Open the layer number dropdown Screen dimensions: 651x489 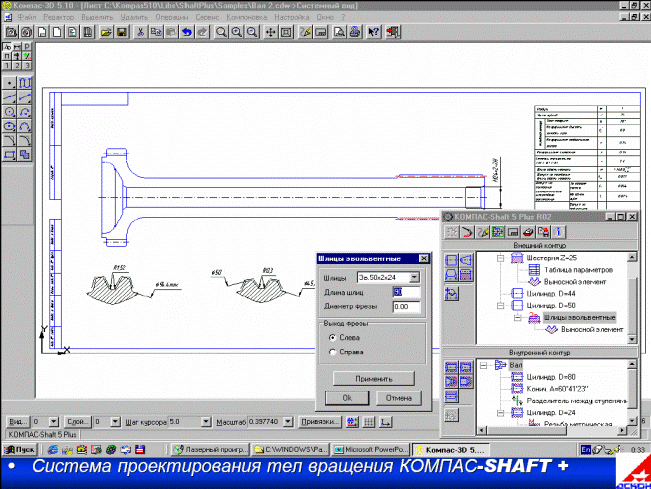coord(115,422)
